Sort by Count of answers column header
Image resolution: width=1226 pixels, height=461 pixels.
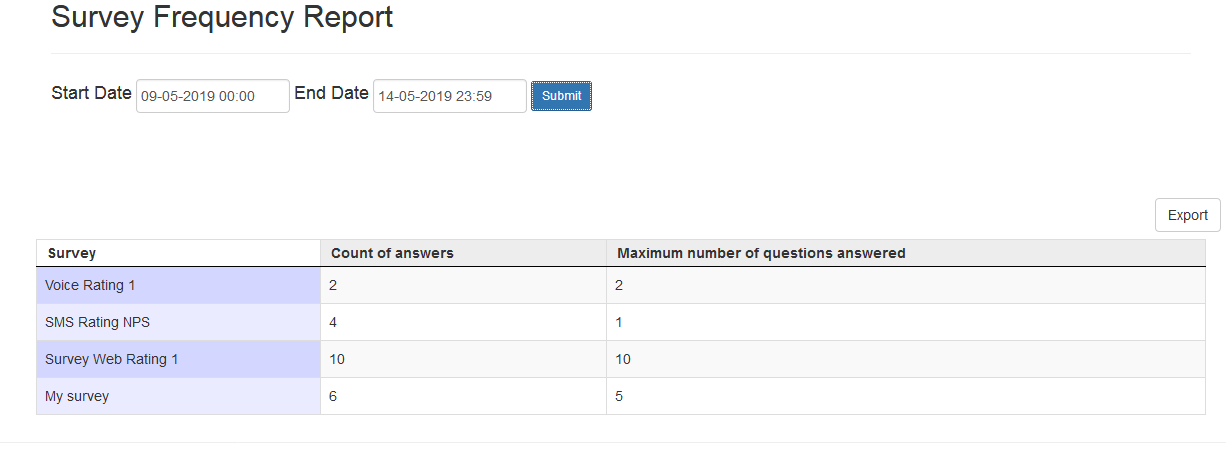tap(392, 253)
